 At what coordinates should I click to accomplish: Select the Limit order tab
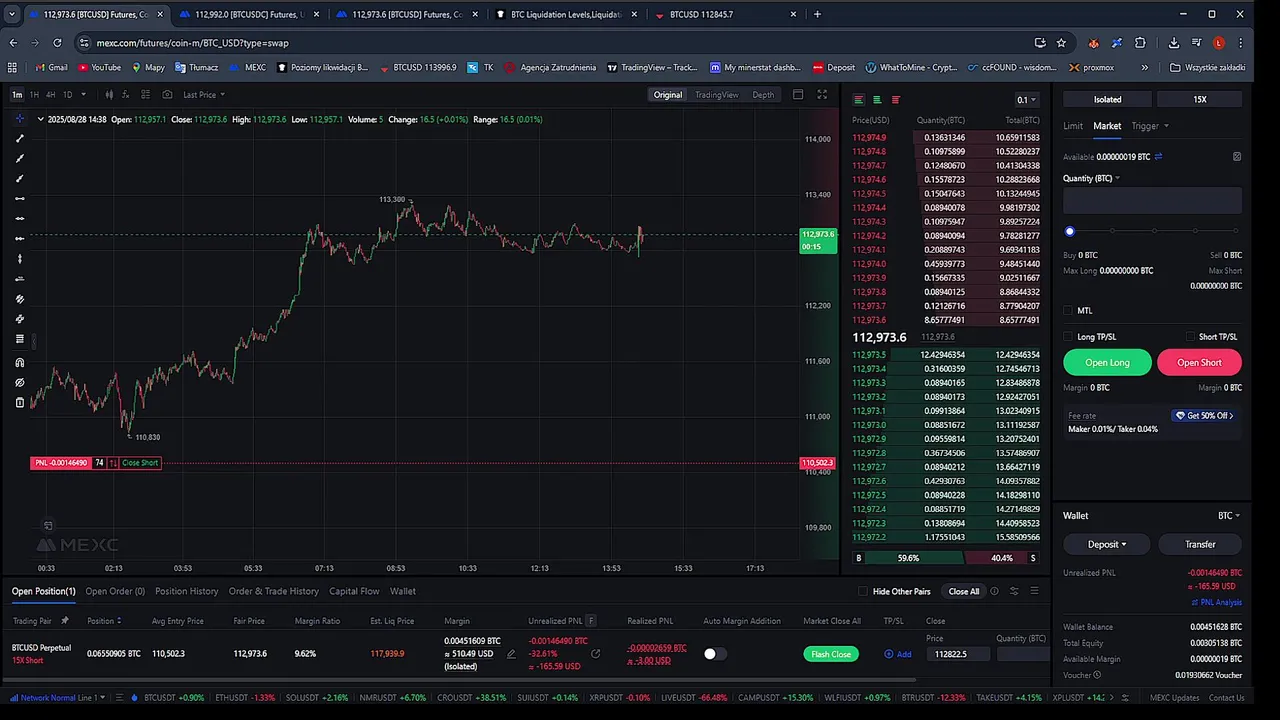pyautogui.click(x=1073, y=126)
